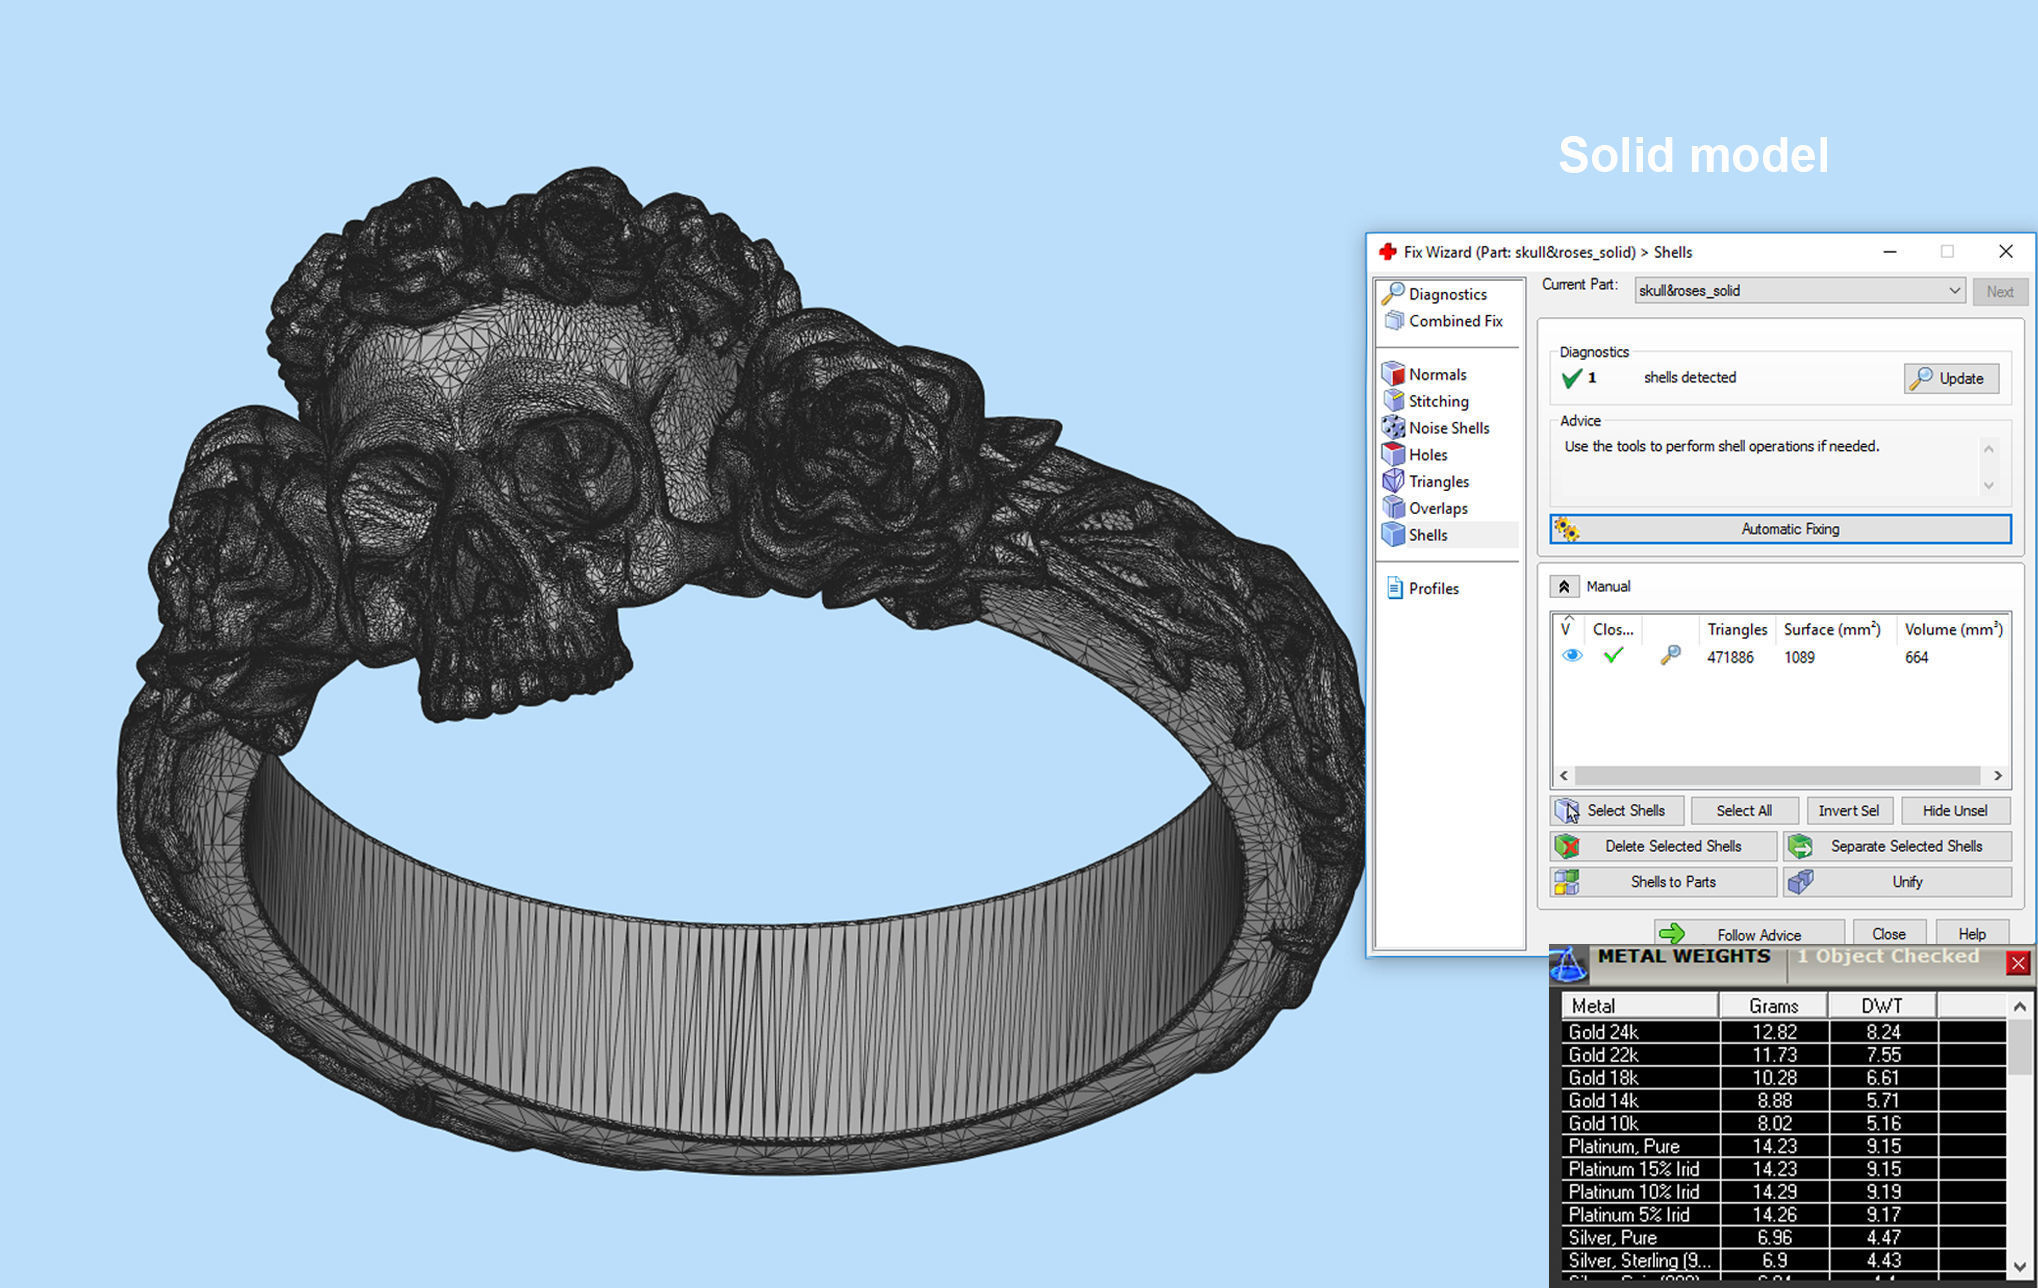Screen dimensions: 2038x1288
Task: Sort shells by the Triangles column
Action: [1737, 629]
